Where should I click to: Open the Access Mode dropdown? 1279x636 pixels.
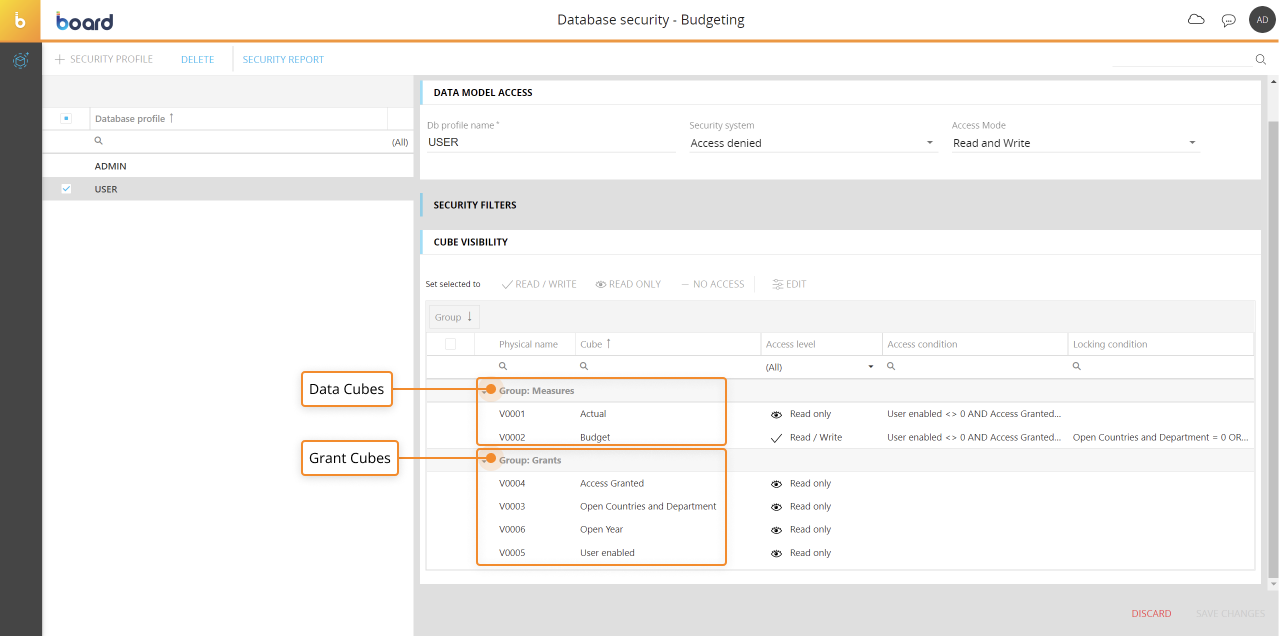(1074, 143)
